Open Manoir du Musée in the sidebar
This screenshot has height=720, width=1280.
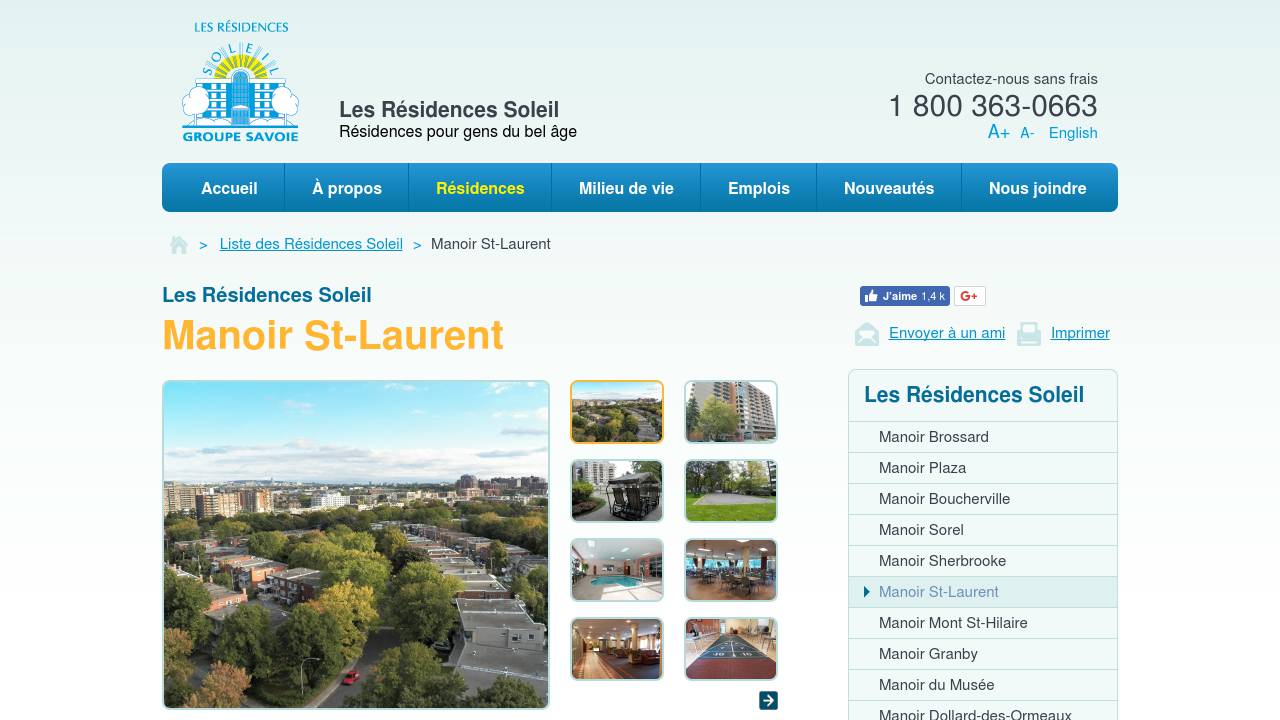tap(983, 685)
